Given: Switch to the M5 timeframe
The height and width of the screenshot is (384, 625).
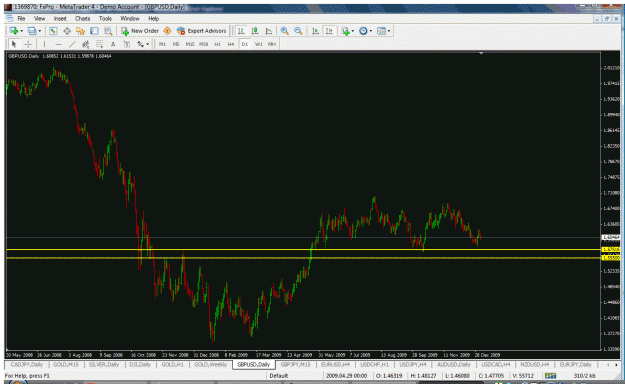Looking at the screenshot, I should pos(176,44).
